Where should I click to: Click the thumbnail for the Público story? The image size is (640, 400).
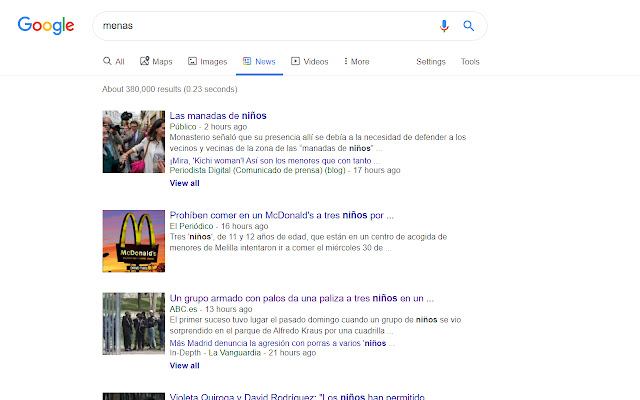(x=134, y=142)
